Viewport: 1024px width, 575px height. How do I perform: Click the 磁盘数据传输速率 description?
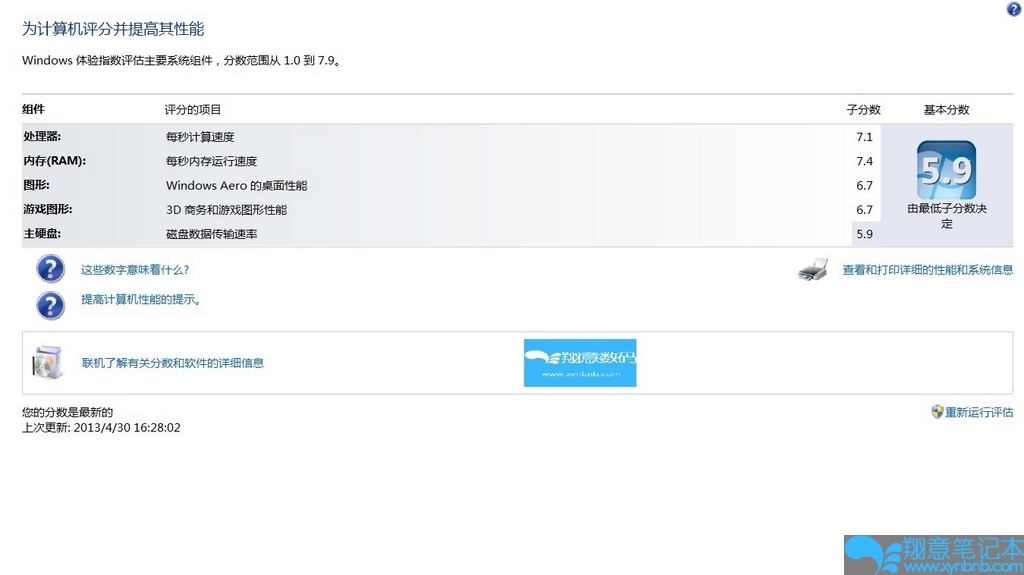(212, 233)
